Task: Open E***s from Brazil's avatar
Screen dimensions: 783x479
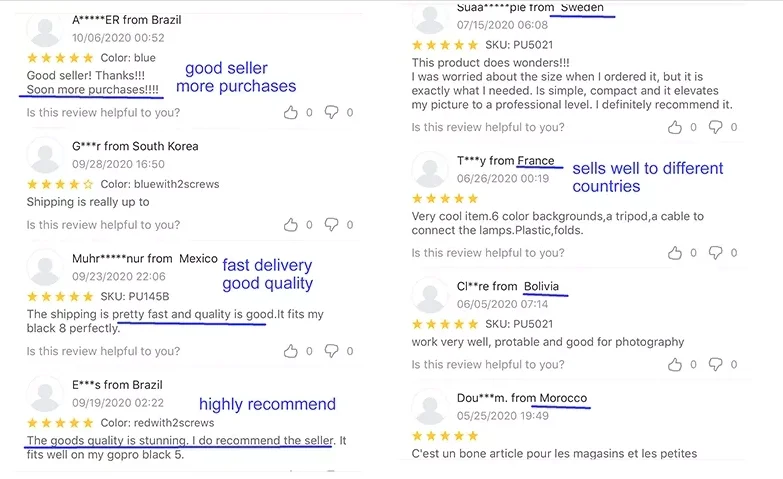Action: pos(45,395)
